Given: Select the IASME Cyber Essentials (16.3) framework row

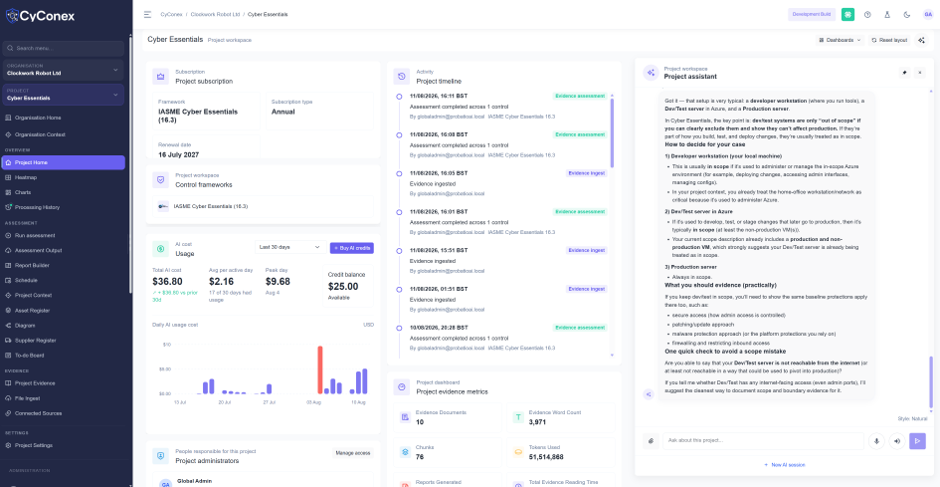Looking at the screenshot, I should coord(263,206).
